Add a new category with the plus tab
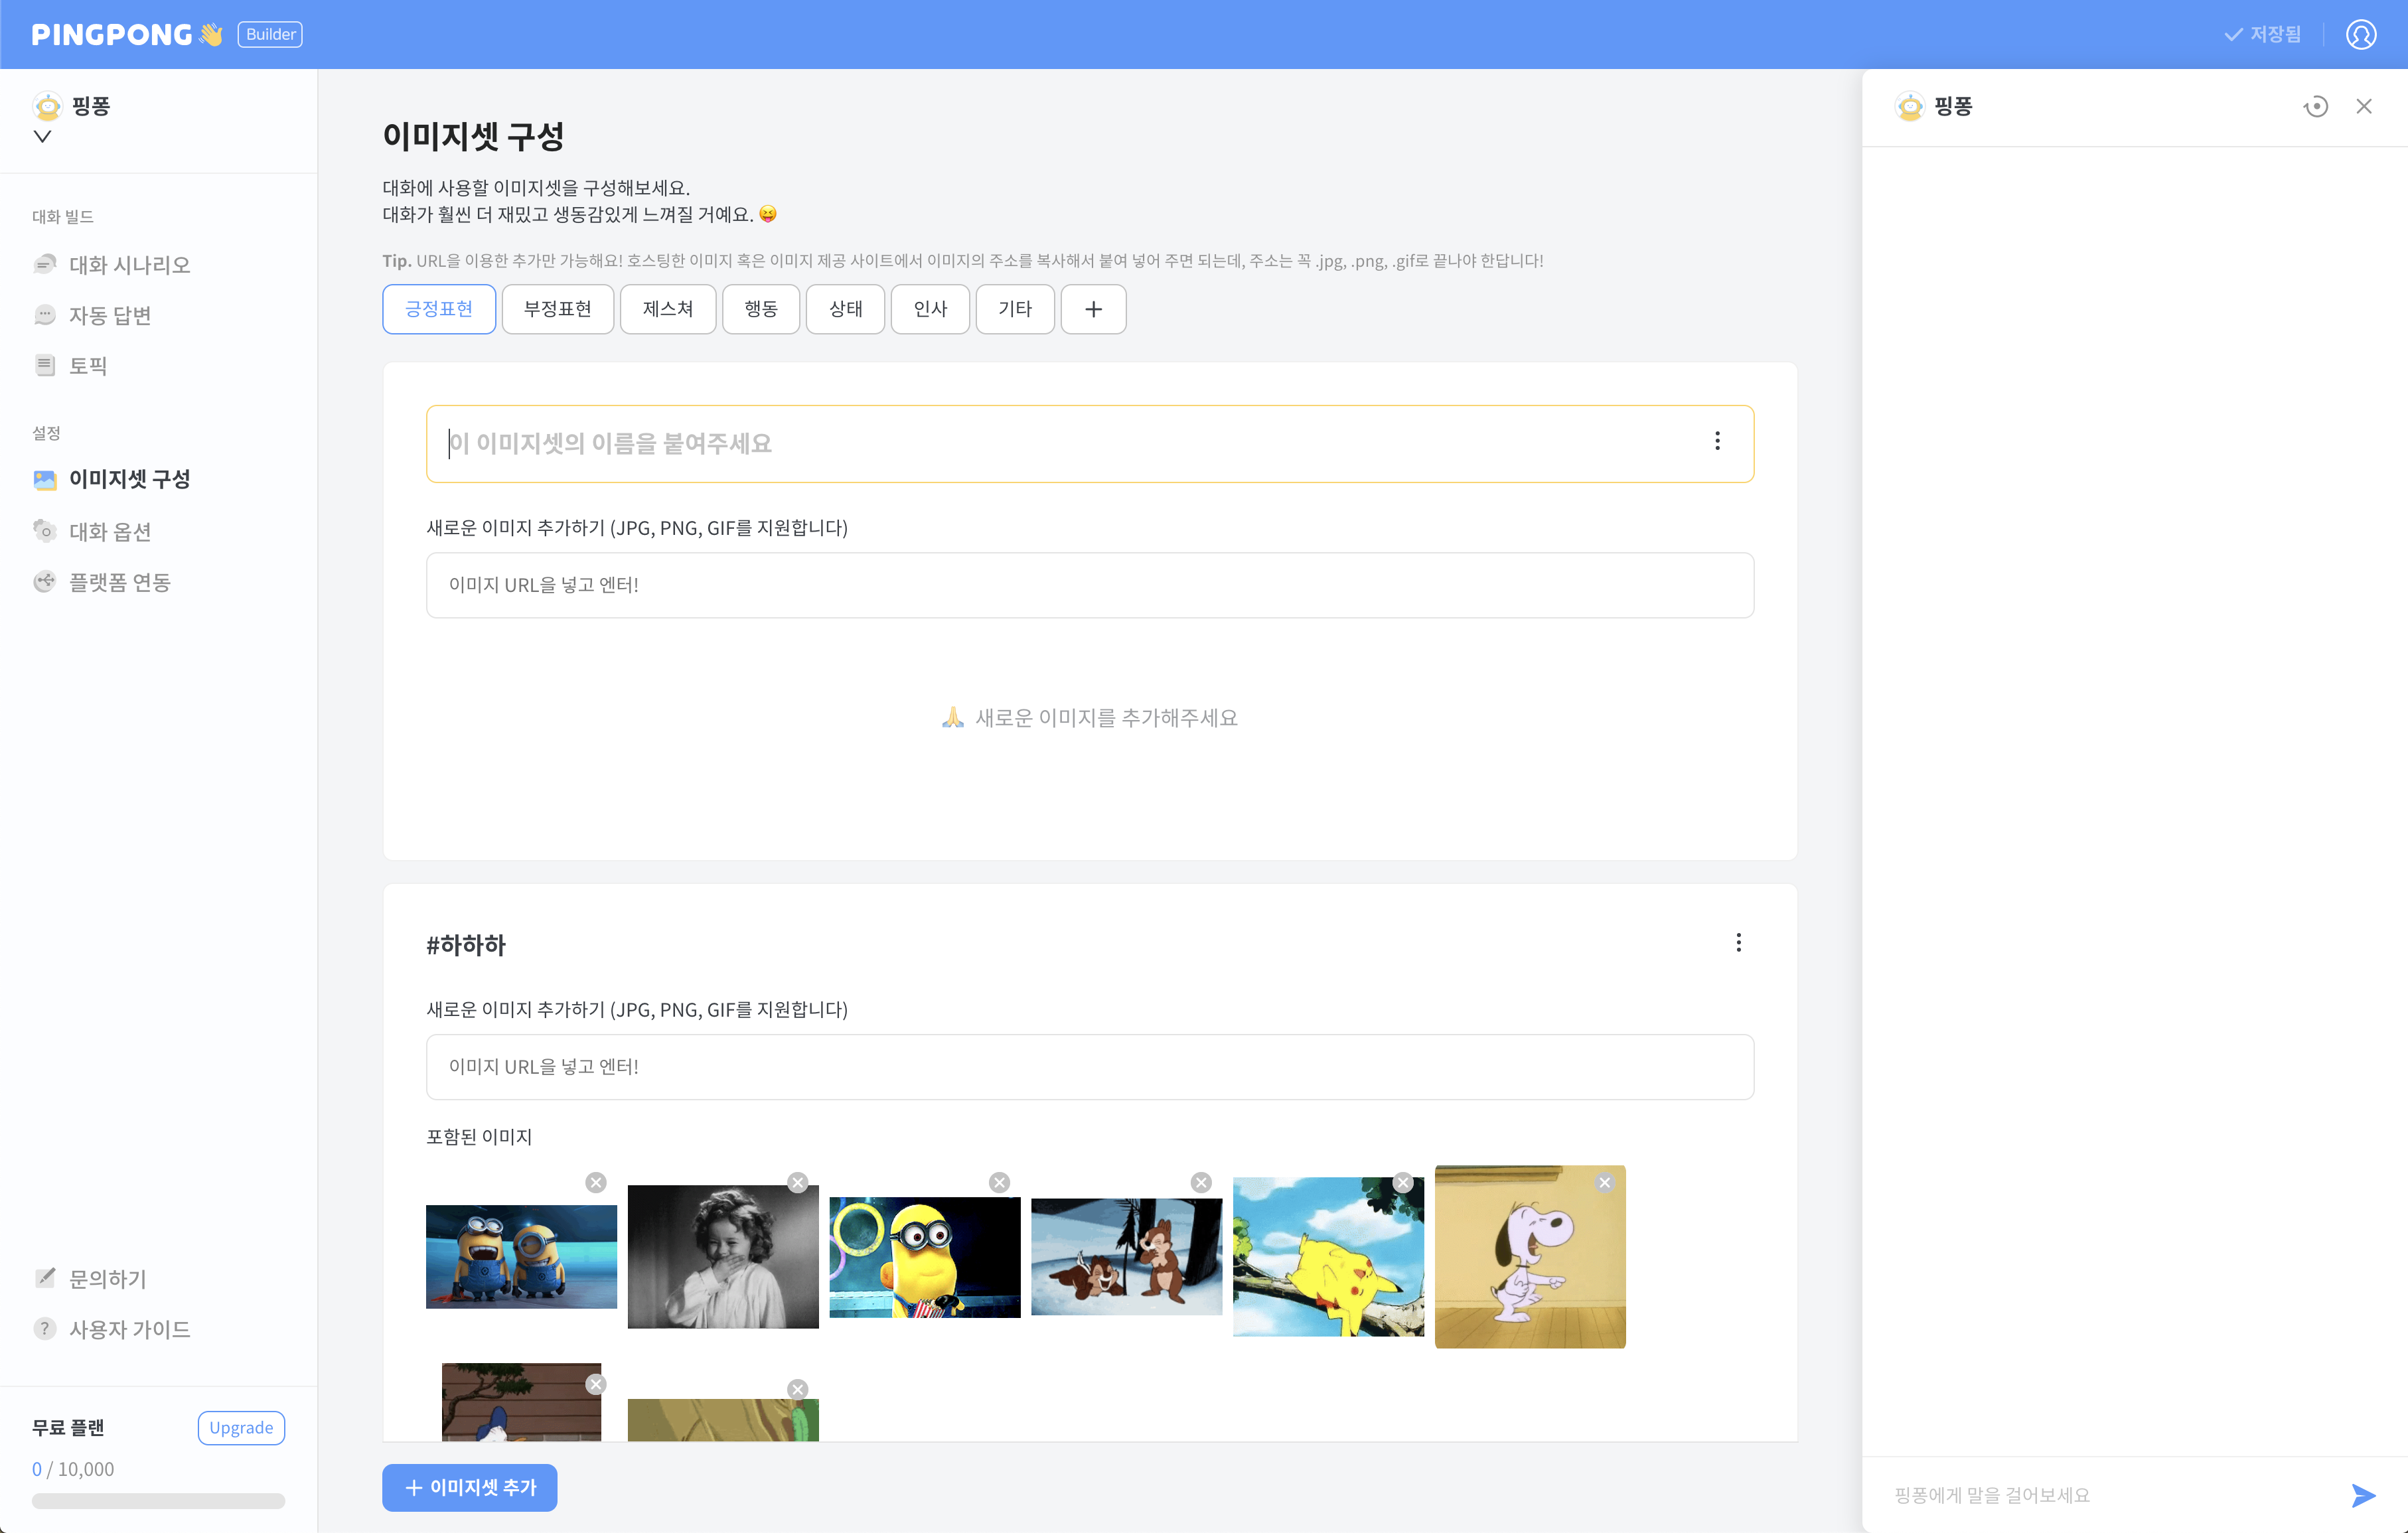Screen dimensions: 2408x1533 tap(1093, 309)
